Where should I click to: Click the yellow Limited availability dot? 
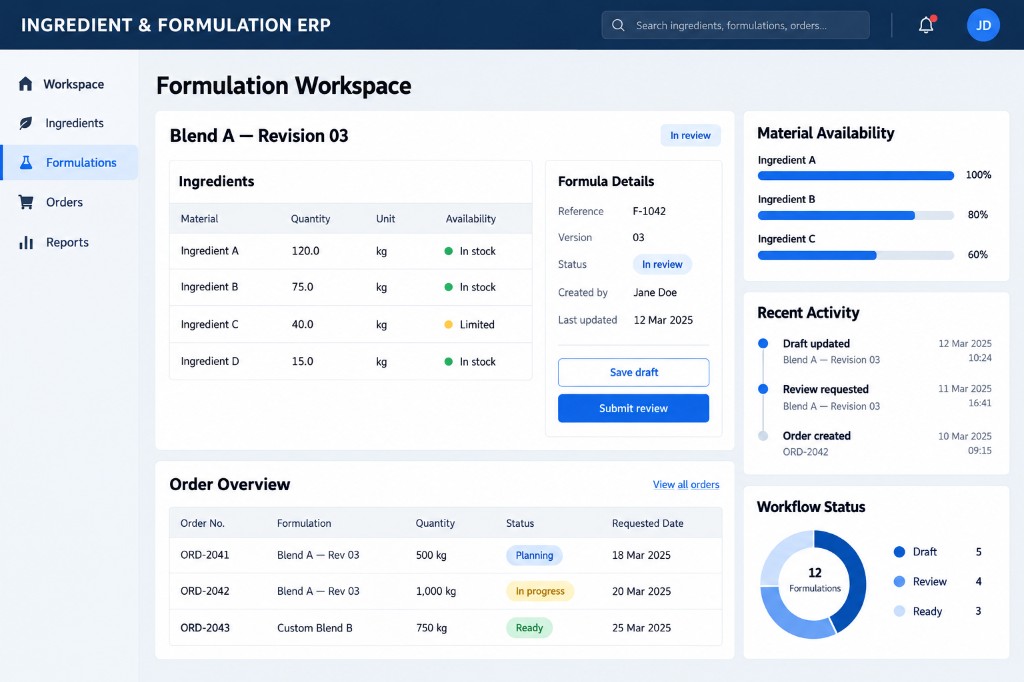point(449,324)
